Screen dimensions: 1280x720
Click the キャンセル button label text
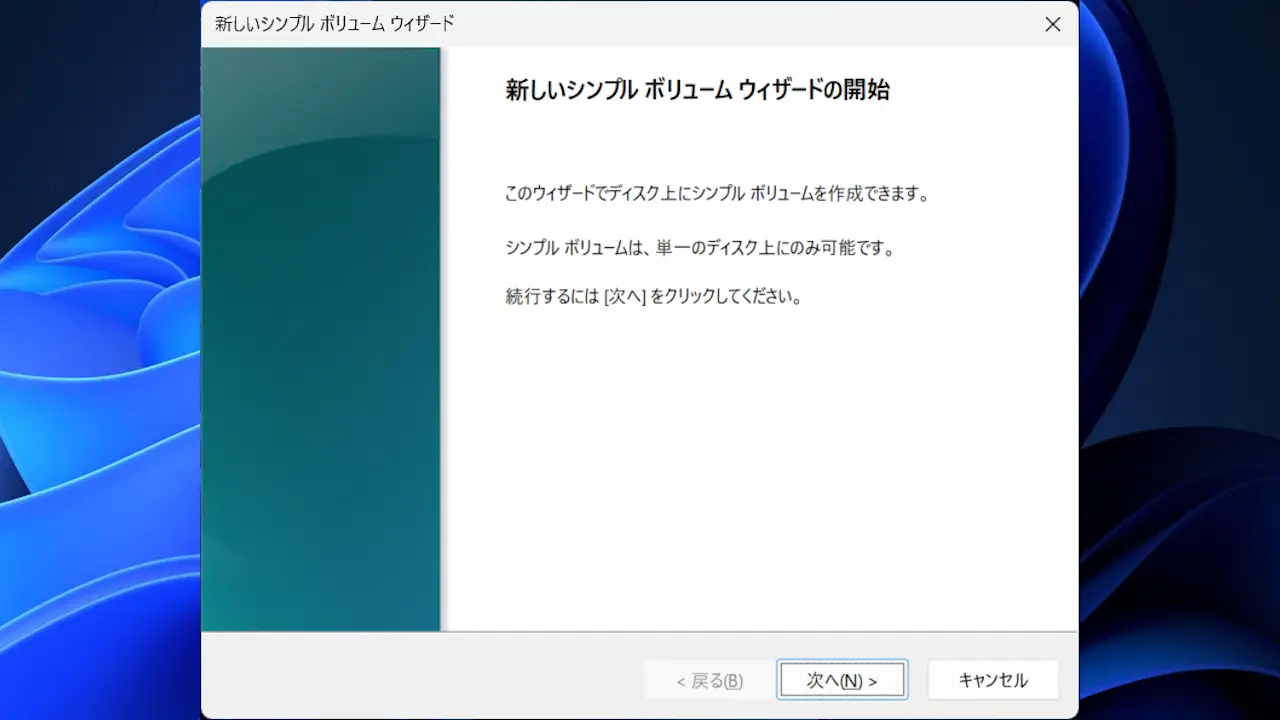click(x=993, y=680)
